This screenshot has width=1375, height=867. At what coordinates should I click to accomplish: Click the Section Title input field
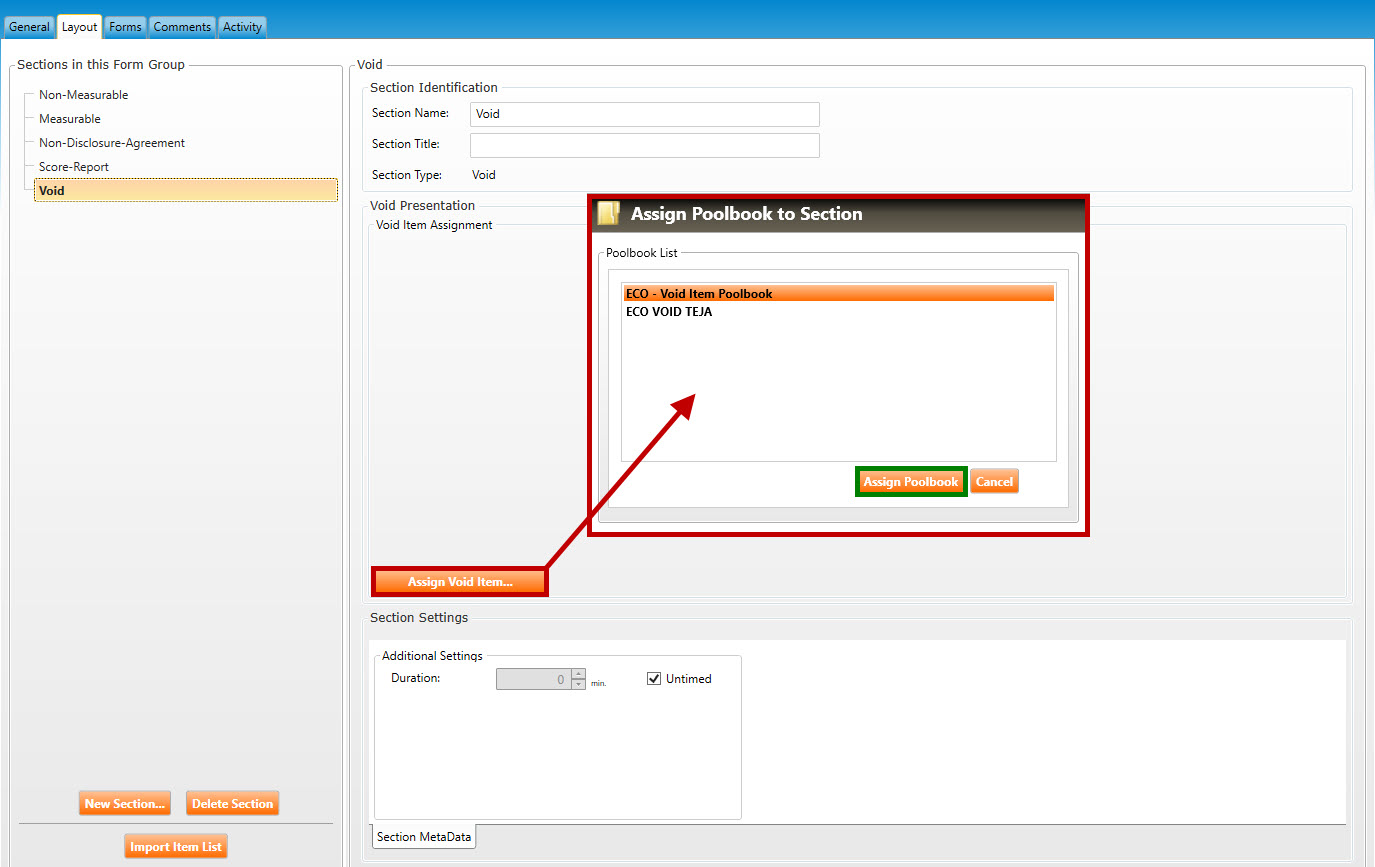[x=644, y=145]
